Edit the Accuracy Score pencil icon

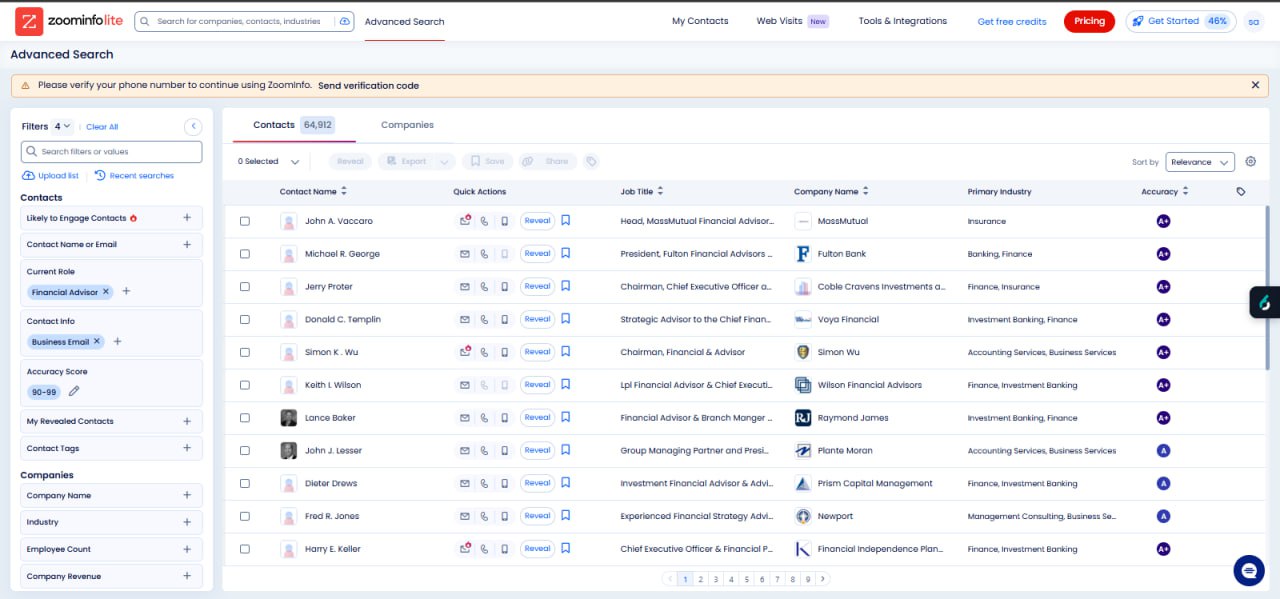(x=74, y=392)
